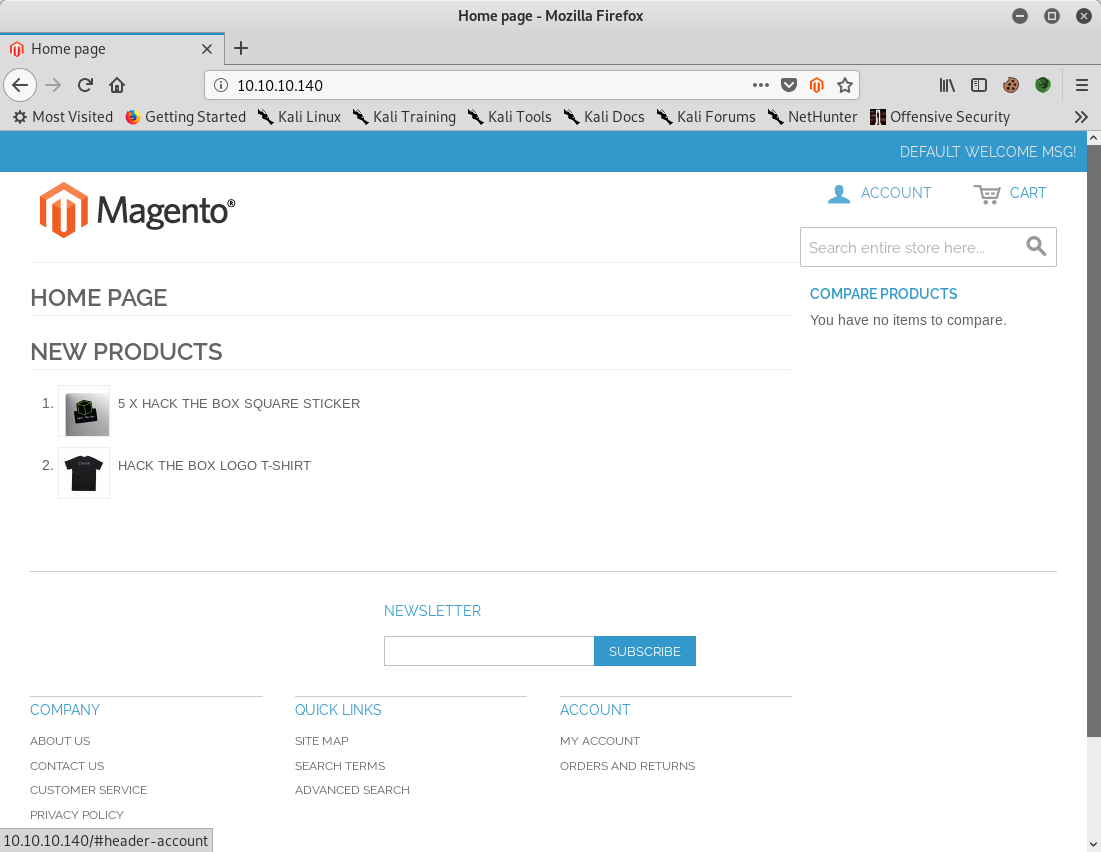Screen dimensions: 1101x852
Task: Open Advanced Search footer link
Action: tap(352, 790)
